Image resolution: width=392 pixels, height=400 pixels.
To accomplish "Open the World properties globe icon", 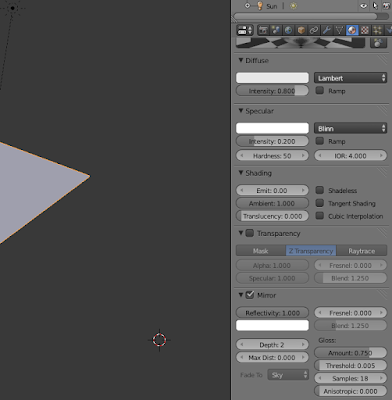I will point(288,30).
